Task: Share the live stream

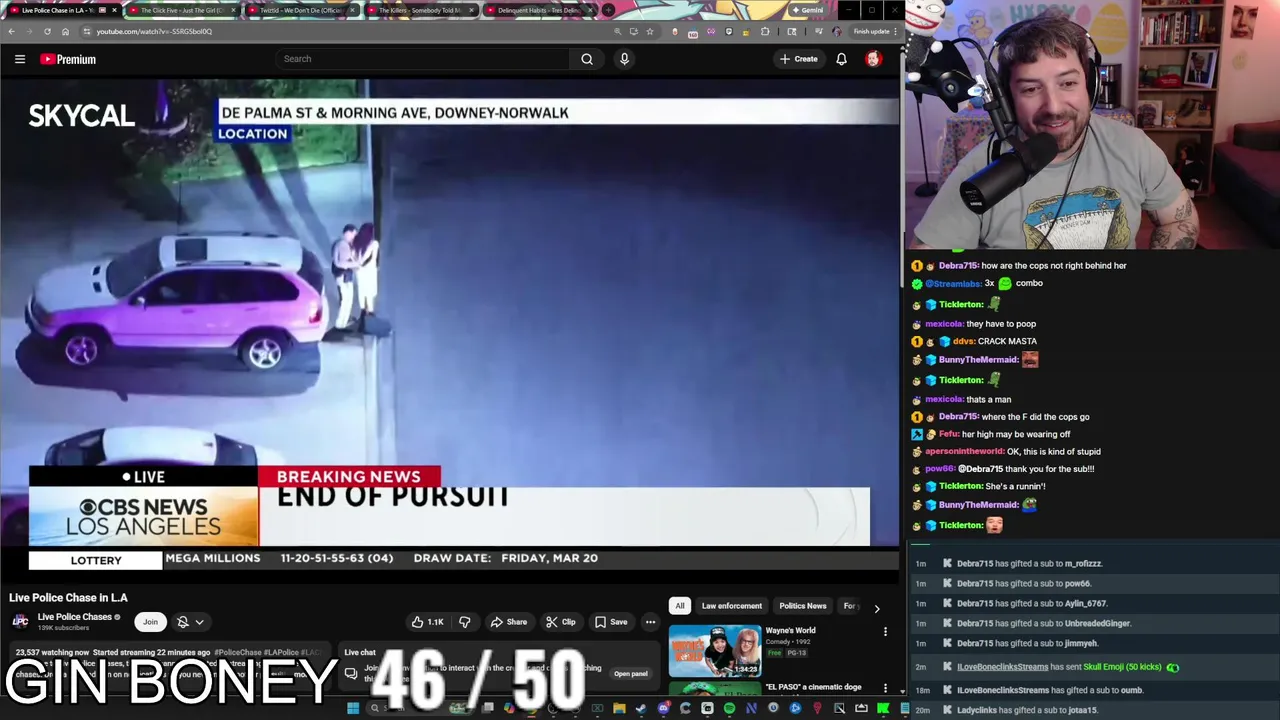Action: (508, 622)
